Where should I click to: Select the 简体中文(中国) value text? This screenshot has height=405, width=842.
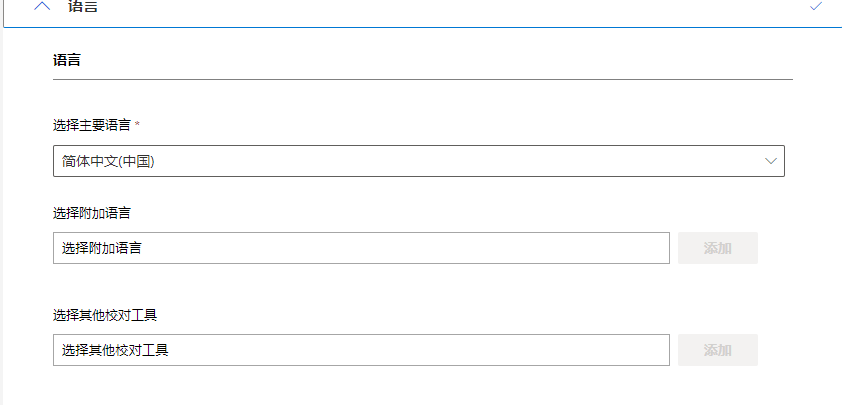[x=108, y=161]
